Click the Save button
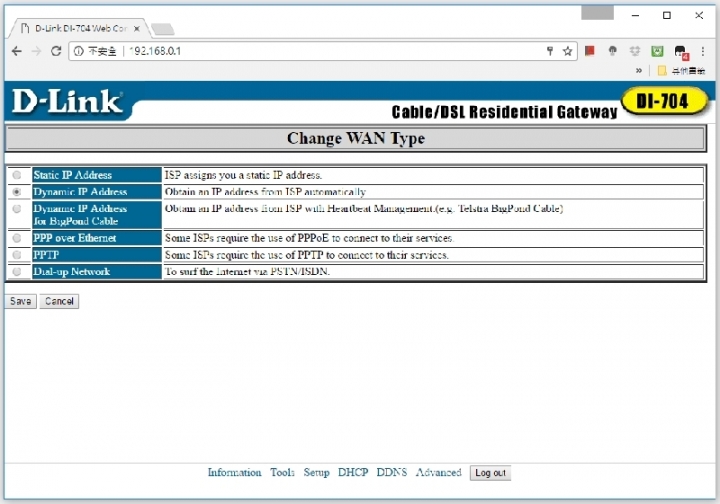Screen dimensions: 720x504 [x=21, y=301]
